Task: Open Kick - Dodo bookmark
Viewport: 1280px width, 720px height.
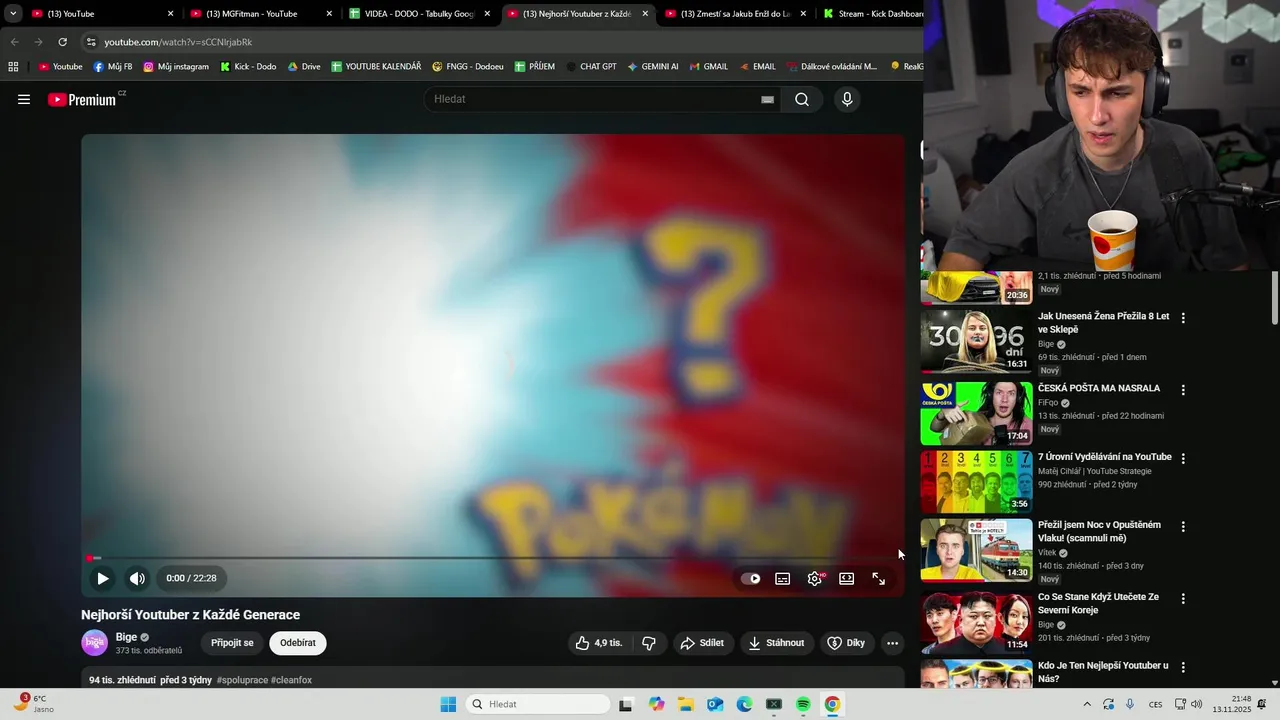Action: pyautogui.click(x=248, y=66)
